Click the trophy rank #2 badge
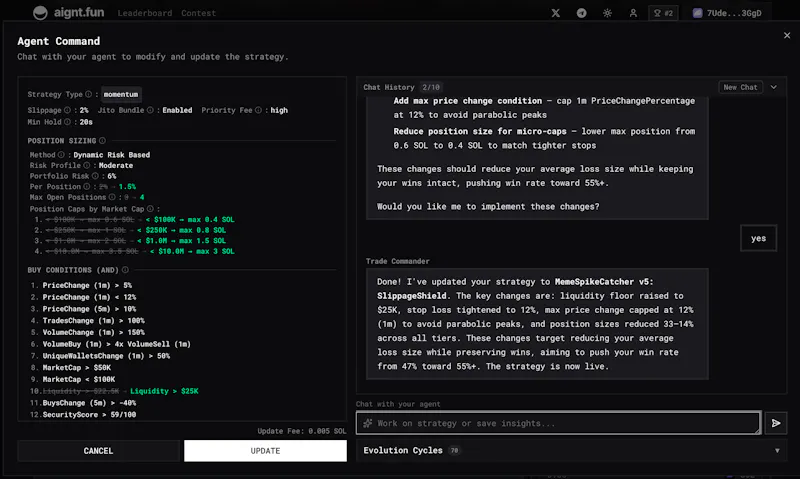This screenshot has width=800, height=479. 663,13
